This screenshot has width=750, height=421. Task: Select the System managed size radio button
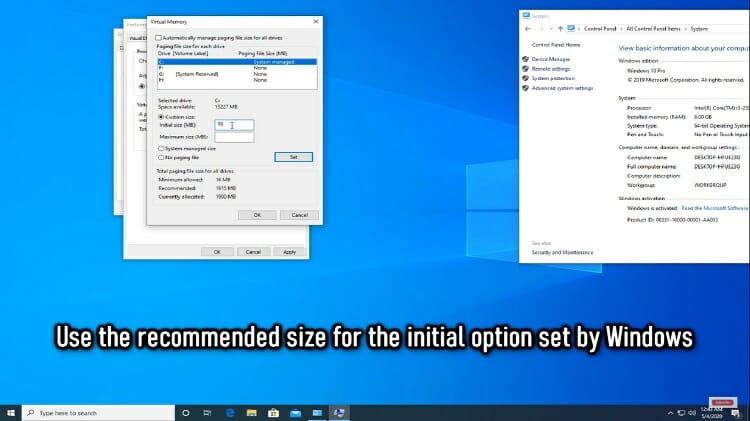tap(161, 148)
